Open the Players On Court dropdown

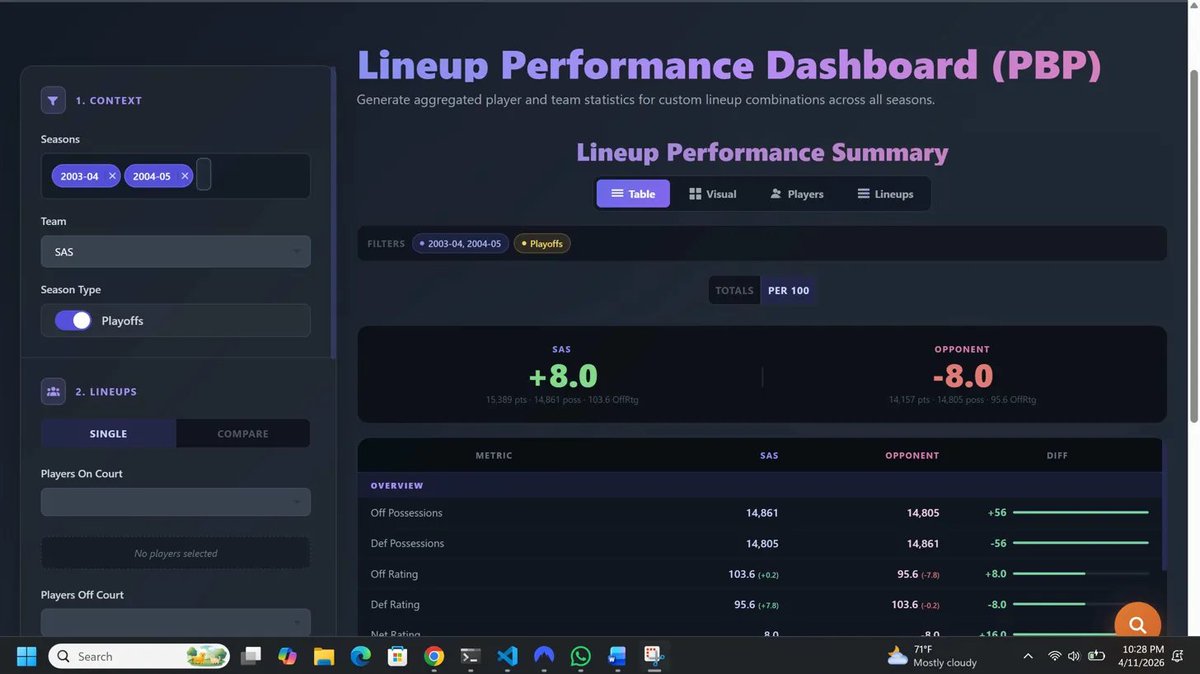tap(175, 502)
